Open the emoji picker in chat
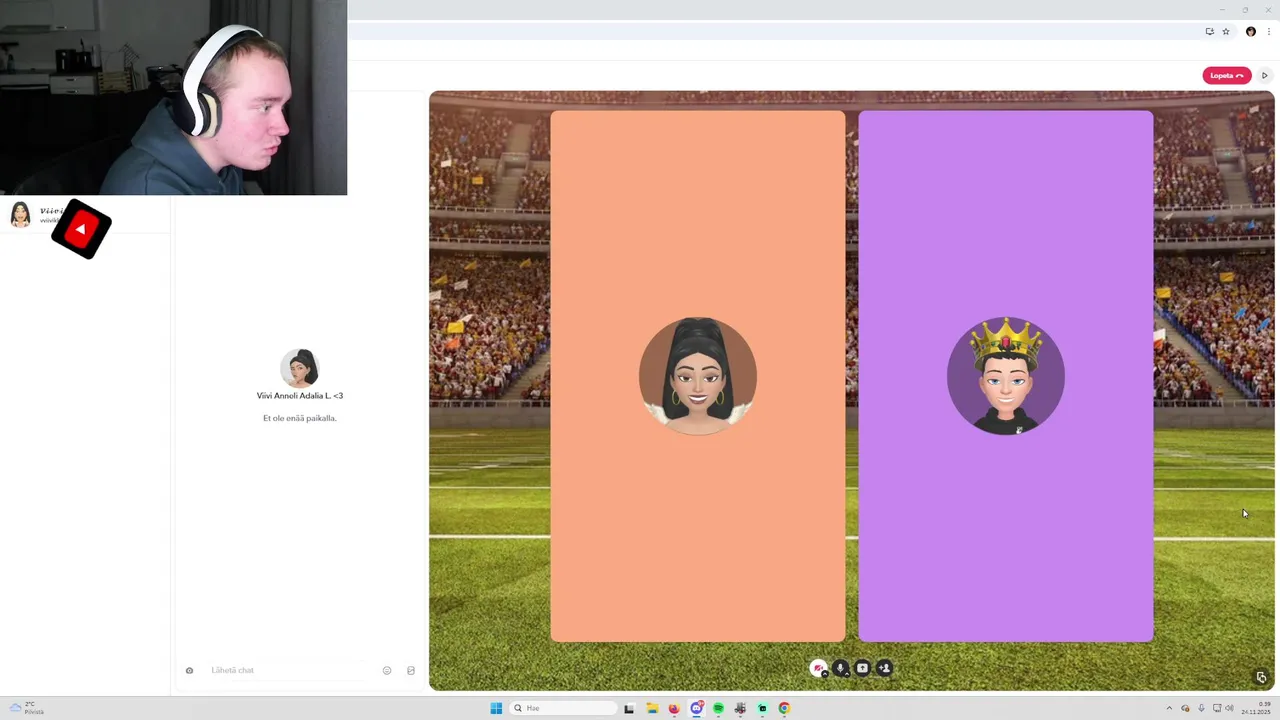The width and height of the screenshot is (1280, 720). [387, 670]
